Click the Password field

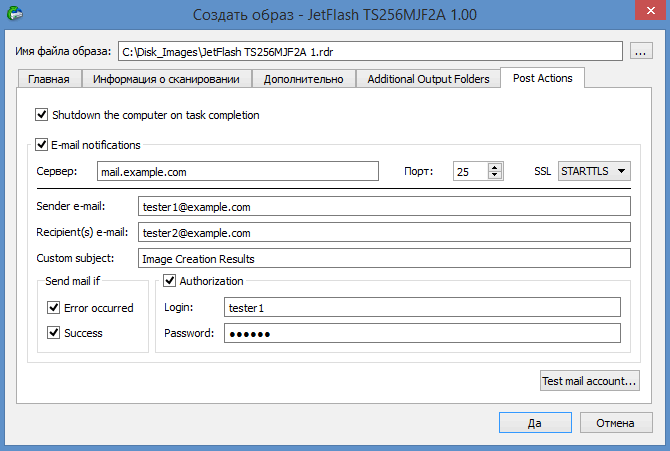click(x=422, y=333)
